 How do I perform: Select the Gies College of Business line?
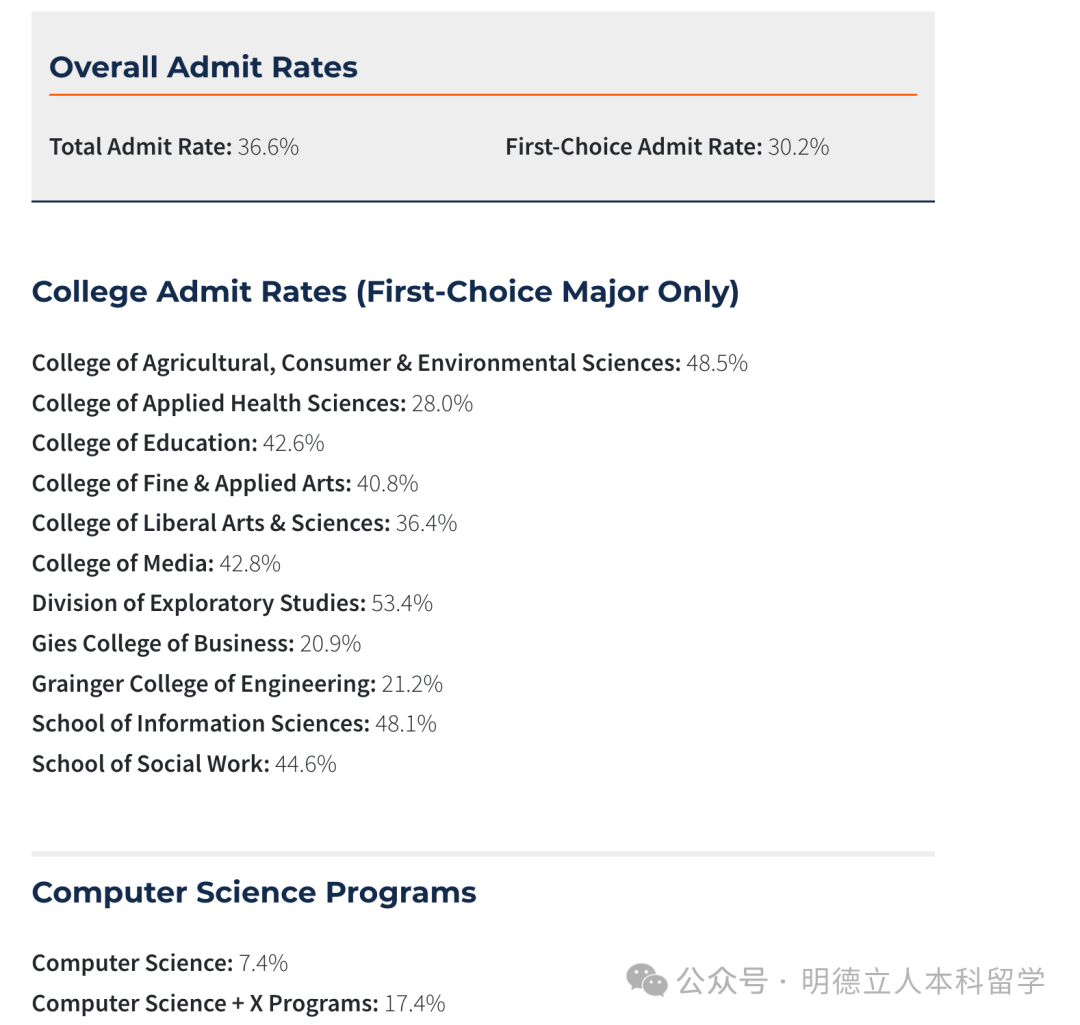point(196,643)
